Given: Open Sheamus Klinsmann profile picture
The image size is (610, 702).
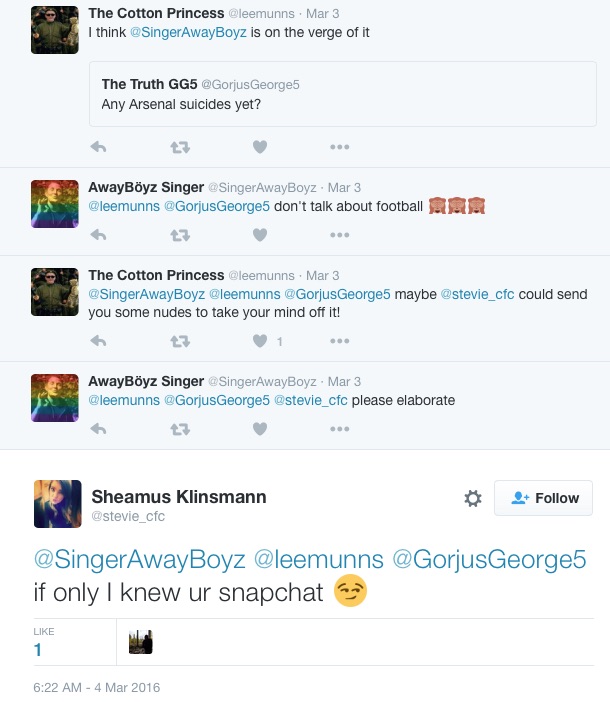Looking at the screenshot, I should pyautogui.click(x=58, y=504).
